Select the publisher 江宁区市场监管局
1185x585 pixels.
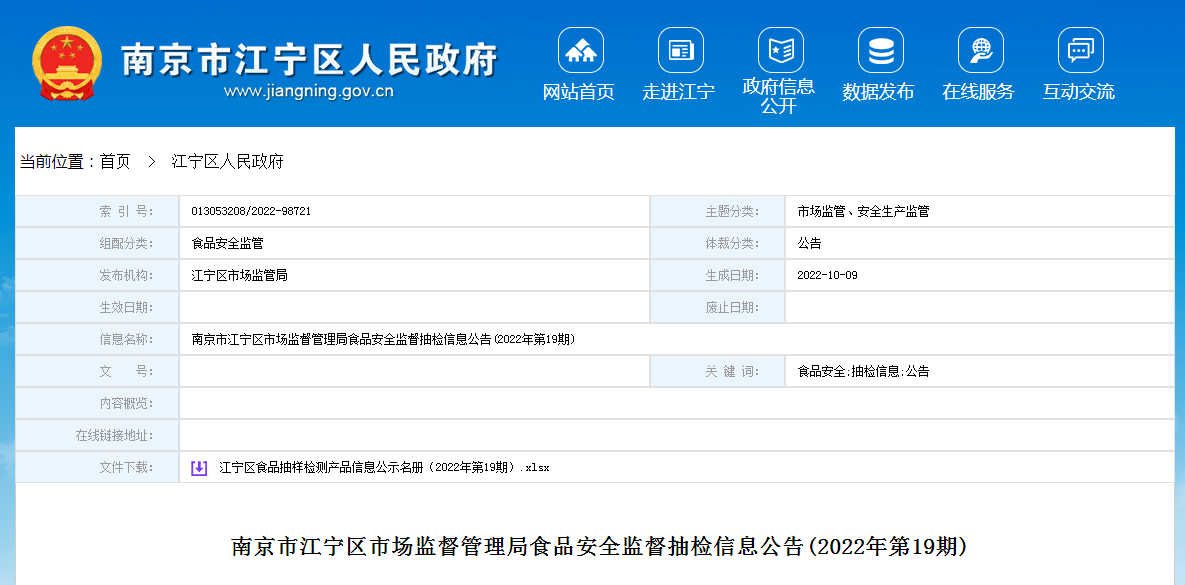240,275
